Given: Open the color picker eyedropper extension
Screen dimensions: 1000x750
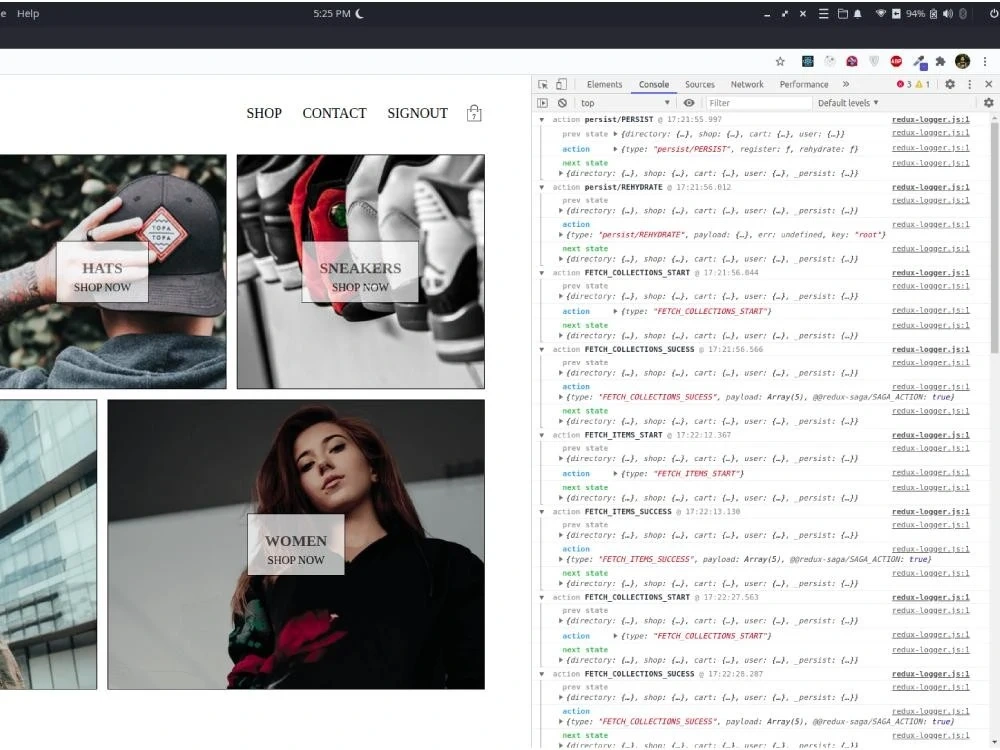Looking at the screenshot, I should point(919,62).
